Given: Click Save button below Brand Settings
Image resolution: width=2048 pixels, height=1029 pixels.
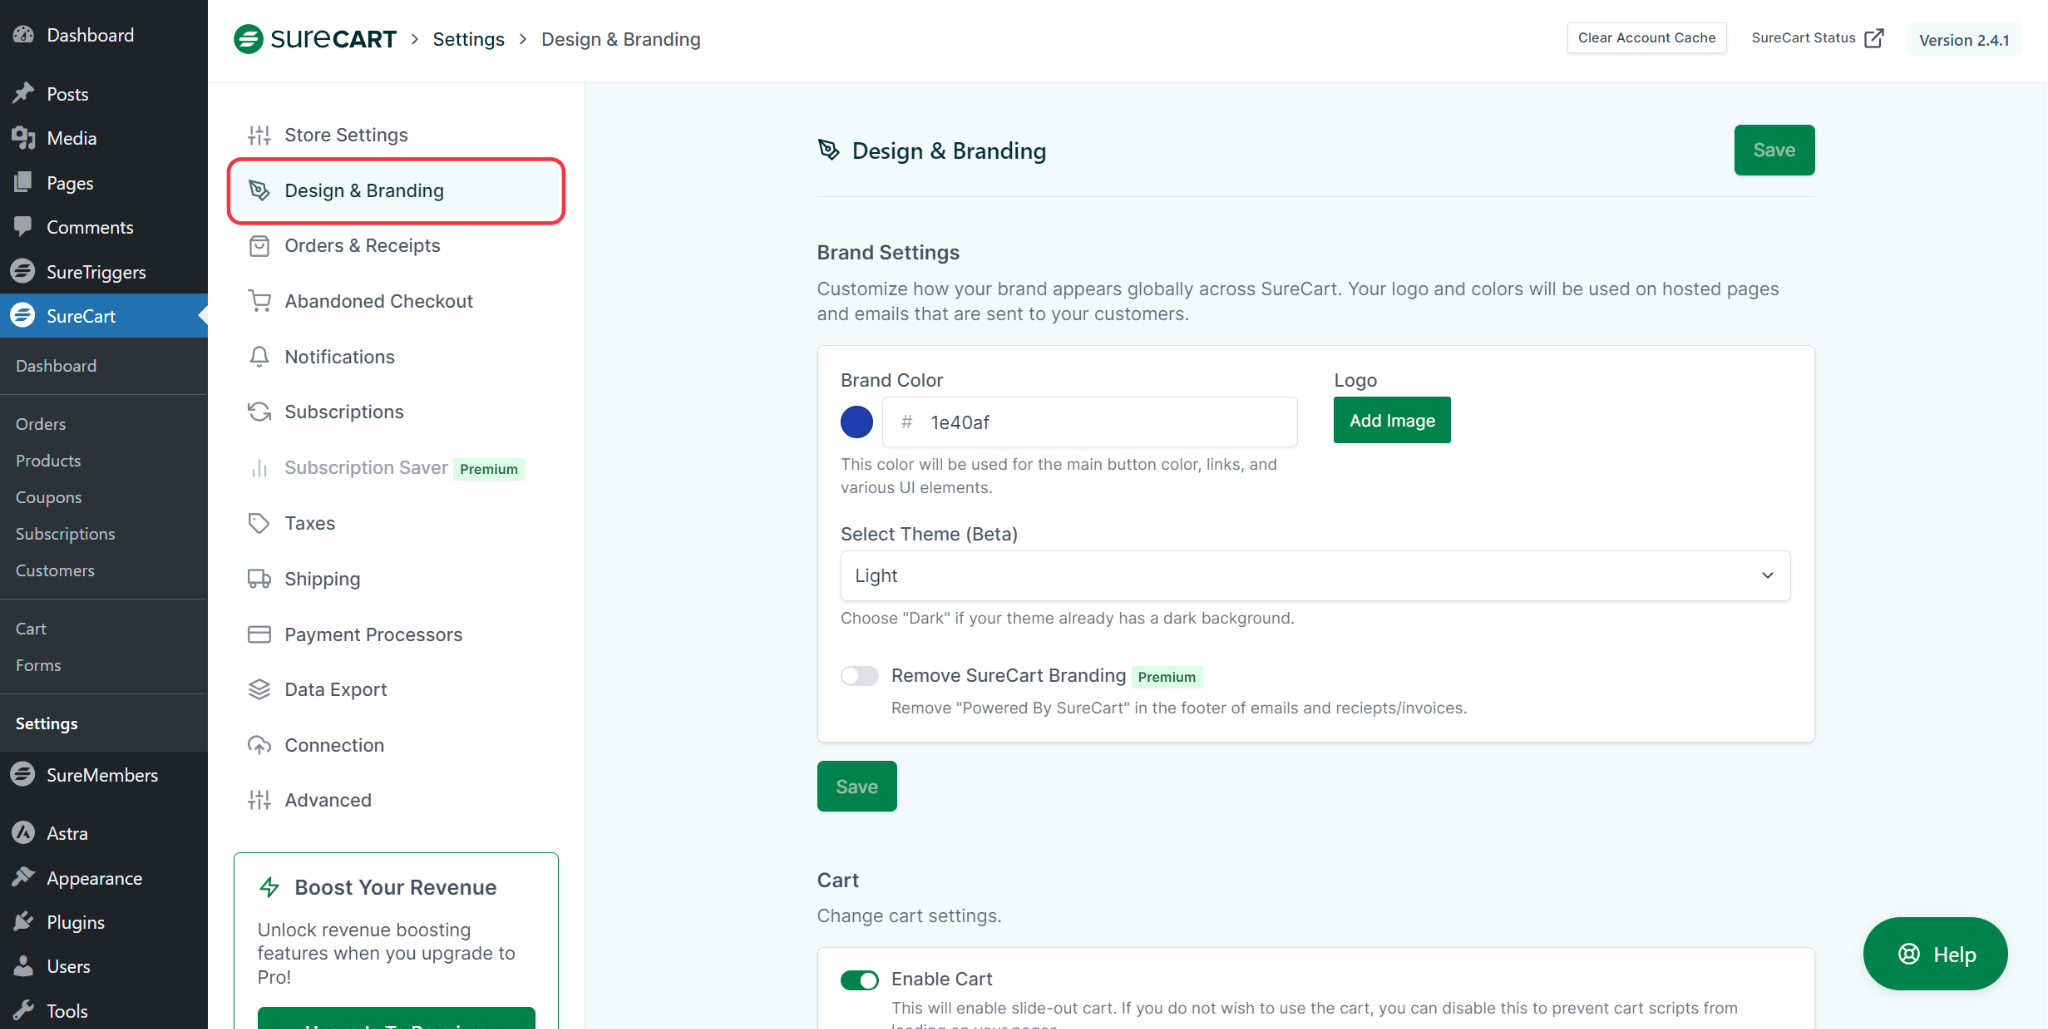Looking at the screenshot, I should pos(857,787).
